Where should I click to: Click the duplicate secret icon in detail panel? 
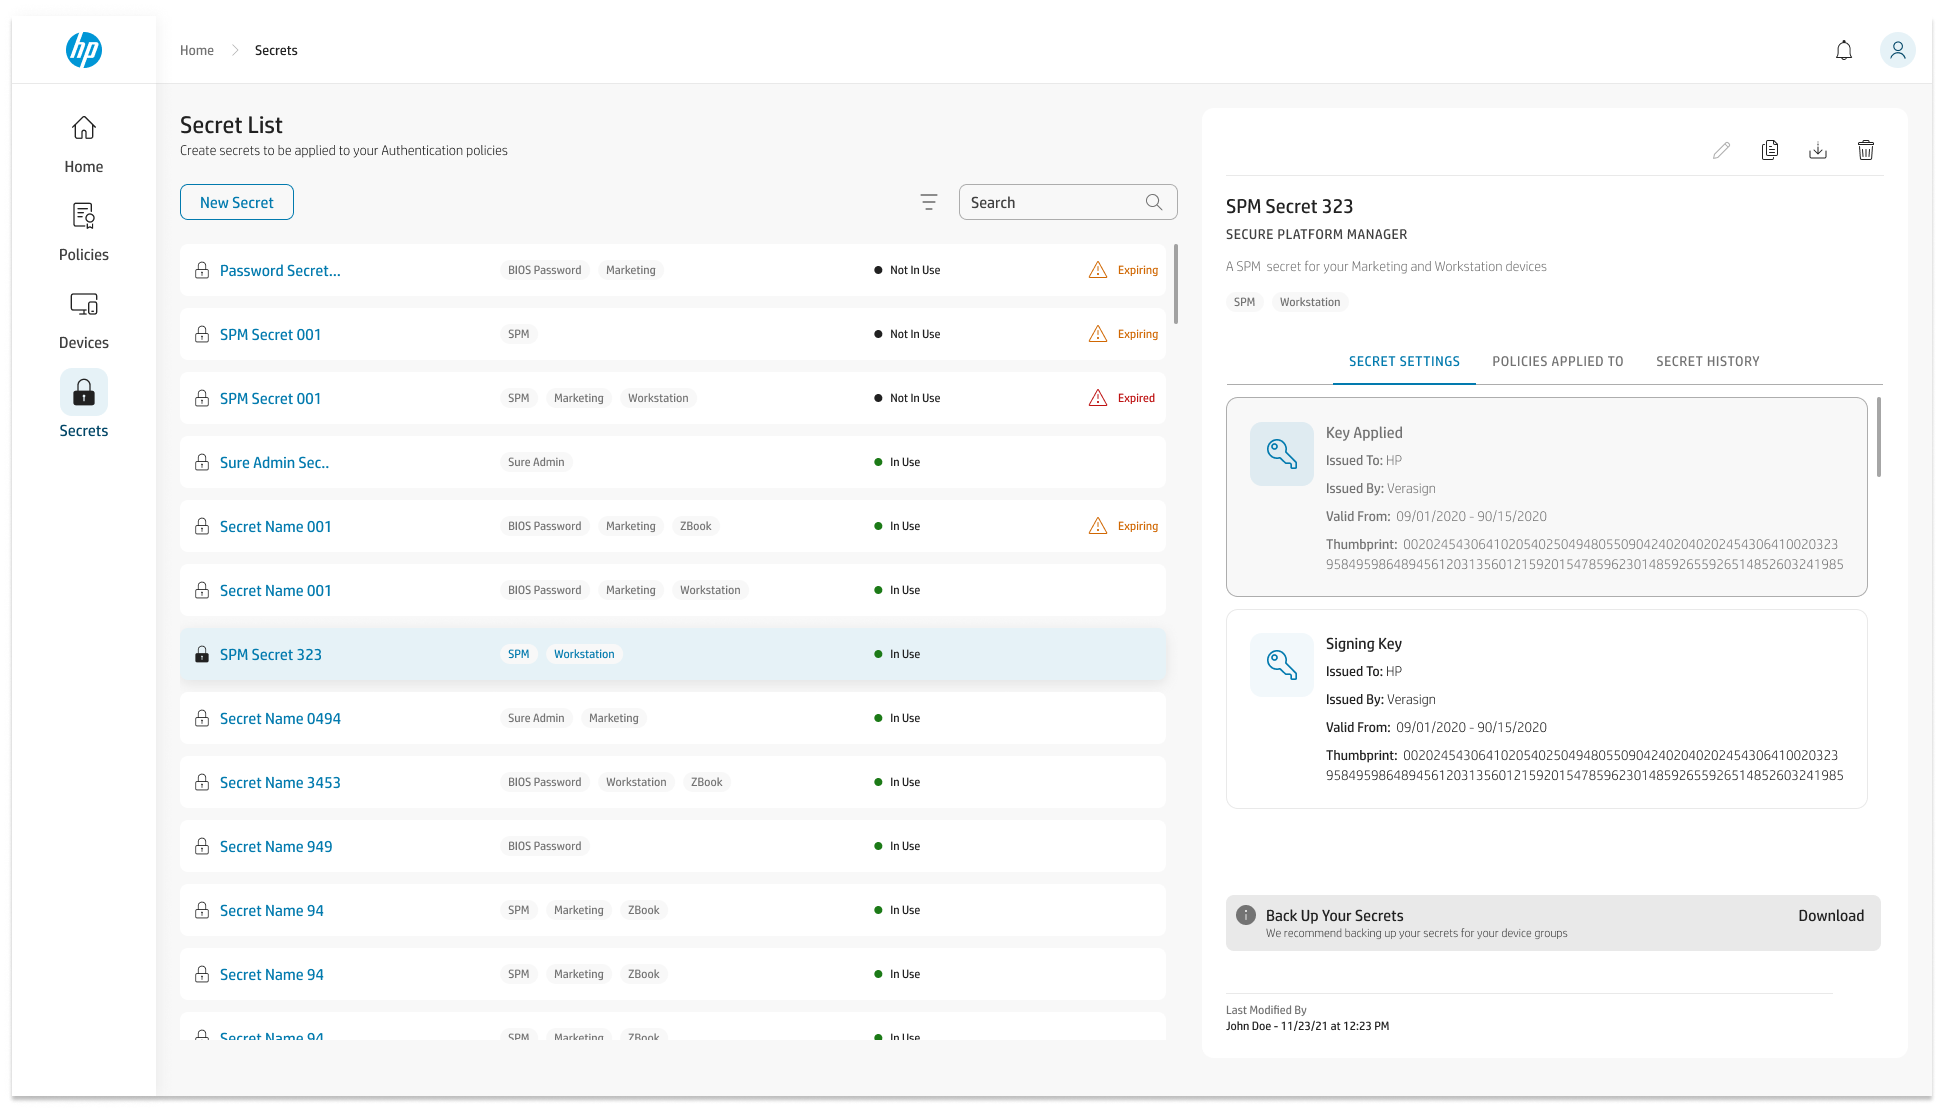1769,150
